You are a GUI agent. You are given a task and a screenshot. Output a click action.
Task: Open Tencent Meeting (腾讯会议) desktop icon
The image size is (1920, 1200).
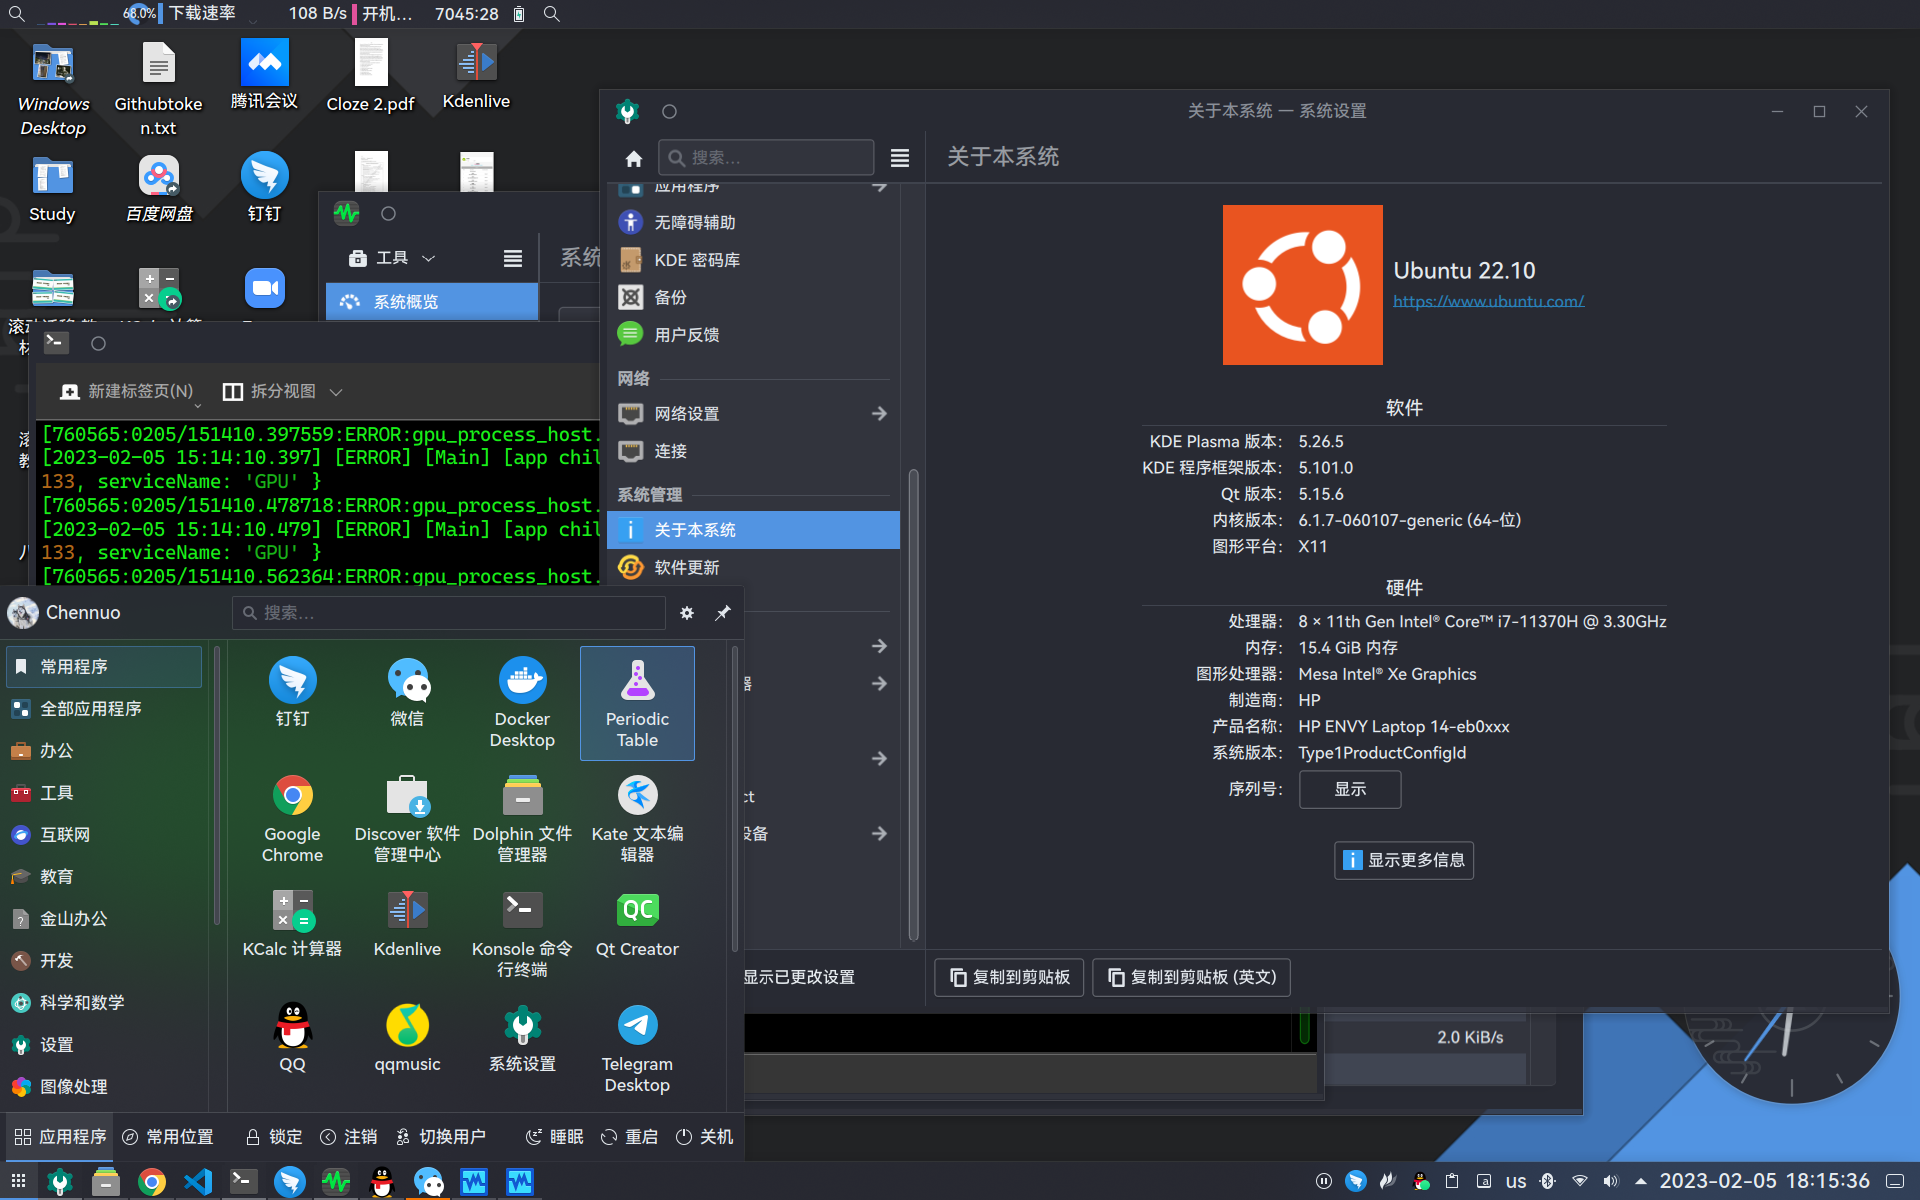coord(264,76)
